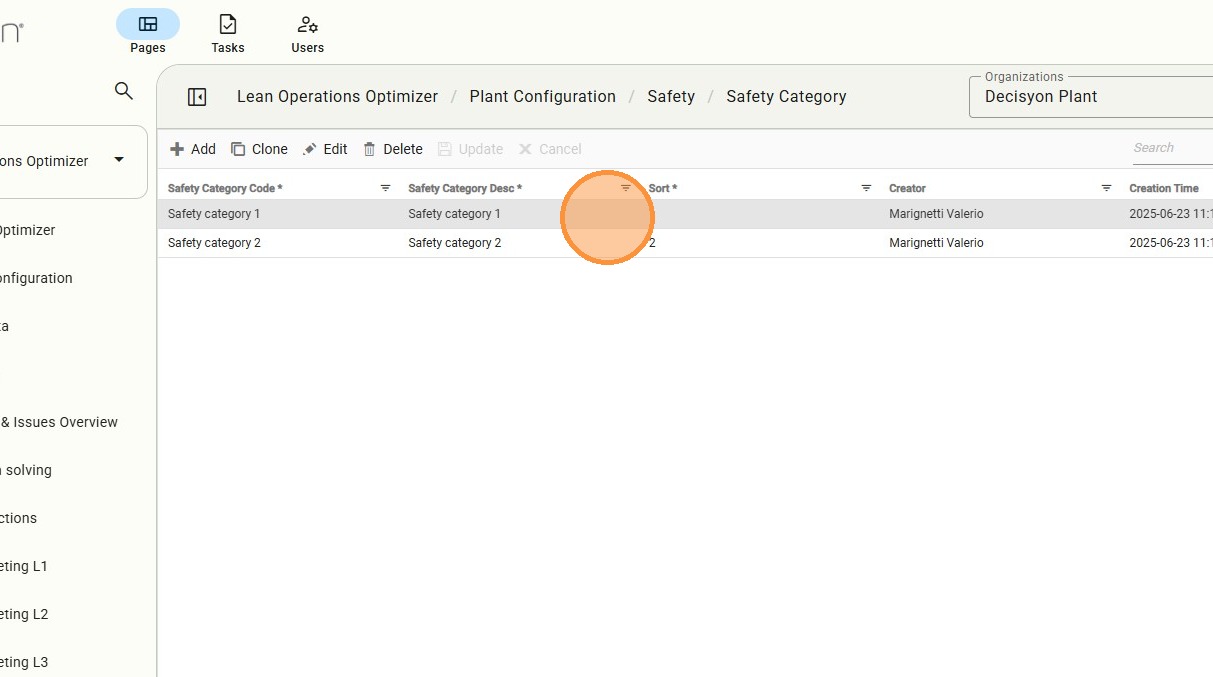Open filter for Safety Category Code column
Screen dimensions: 1213x677
[385, 188]
